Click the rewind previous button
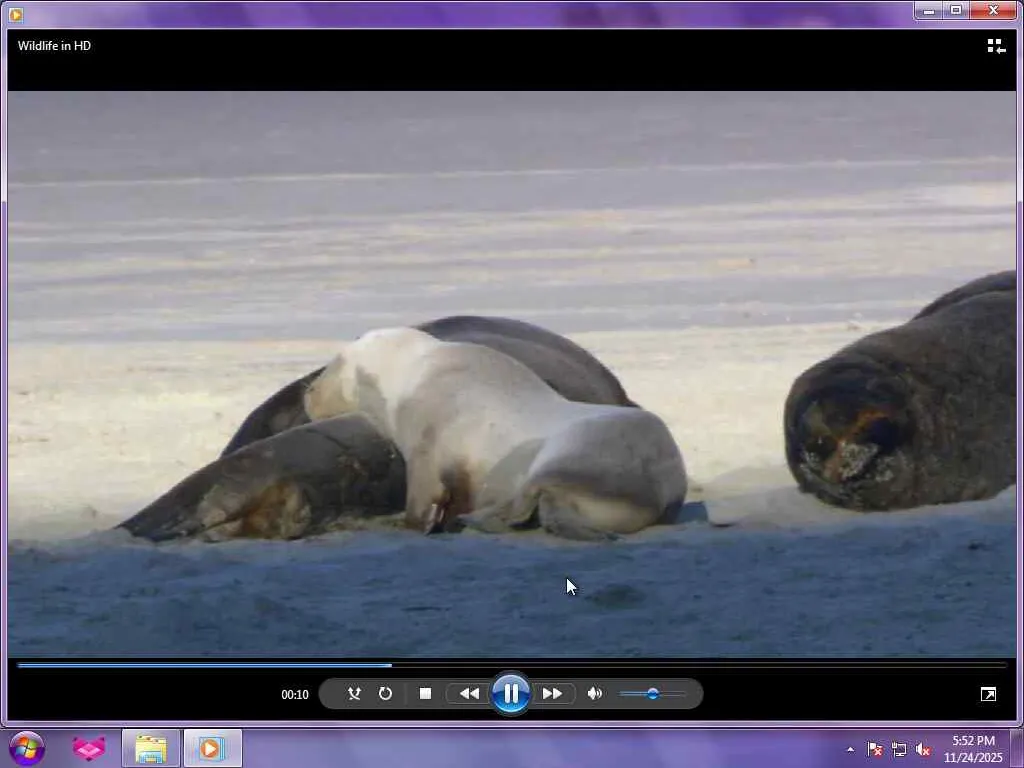Screen dimensions: 1024x768 point(468,693)
